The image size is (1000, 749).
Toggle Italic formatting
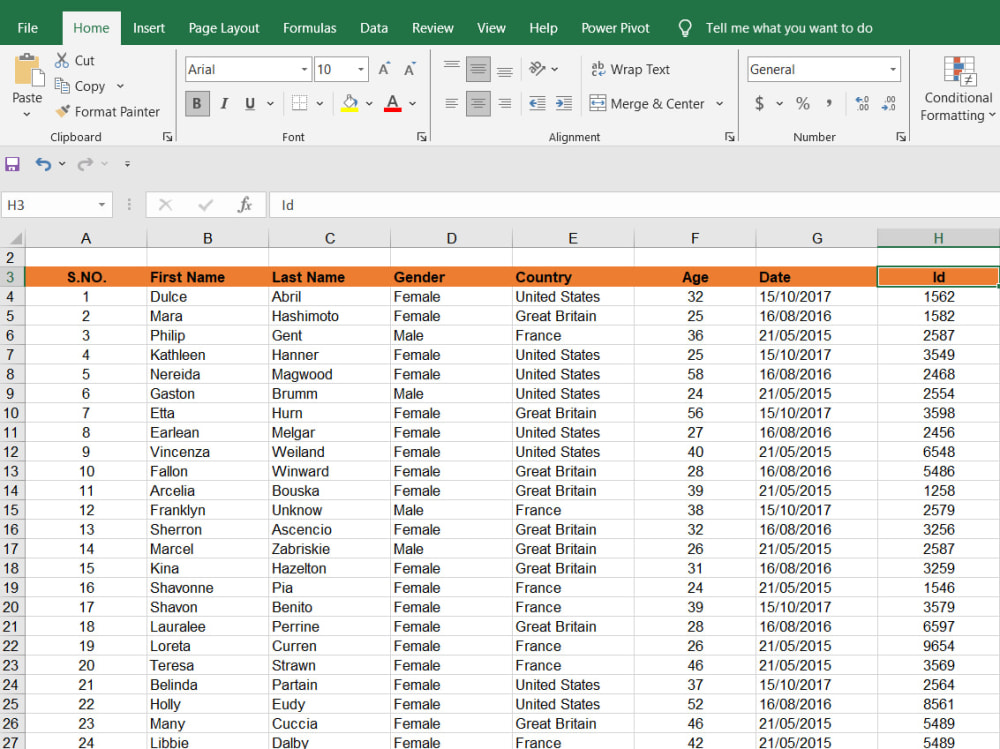click(x=224, y=103)
